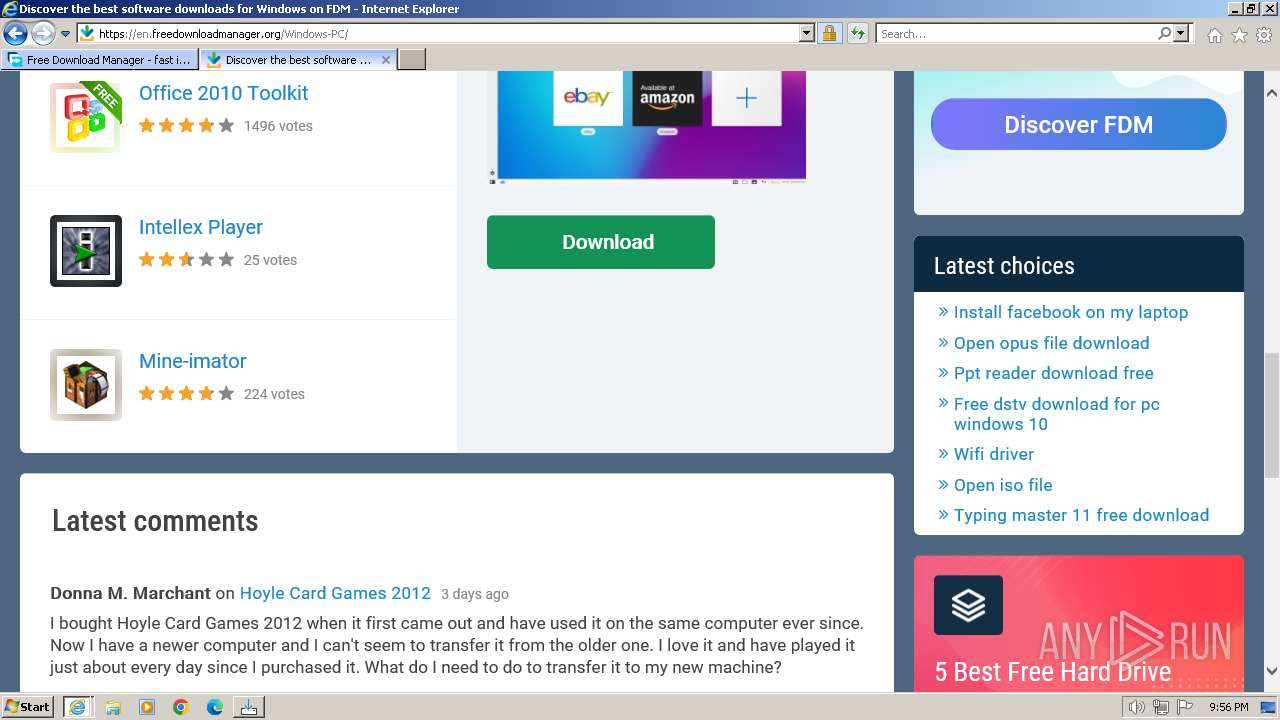Open the download manager taskbar icon
This screenshot has width=1280, height=720.
(249, 707)
